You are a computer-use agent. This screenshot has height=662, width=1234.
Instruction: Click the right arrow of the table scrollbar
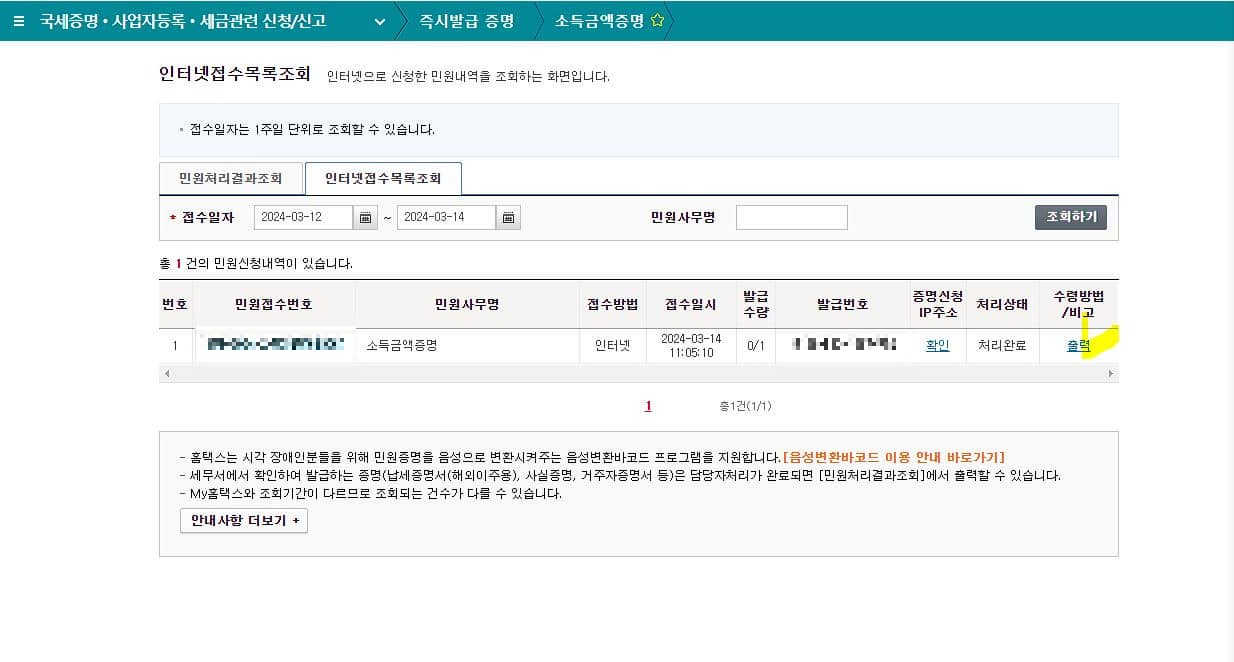pos(1111,373)
